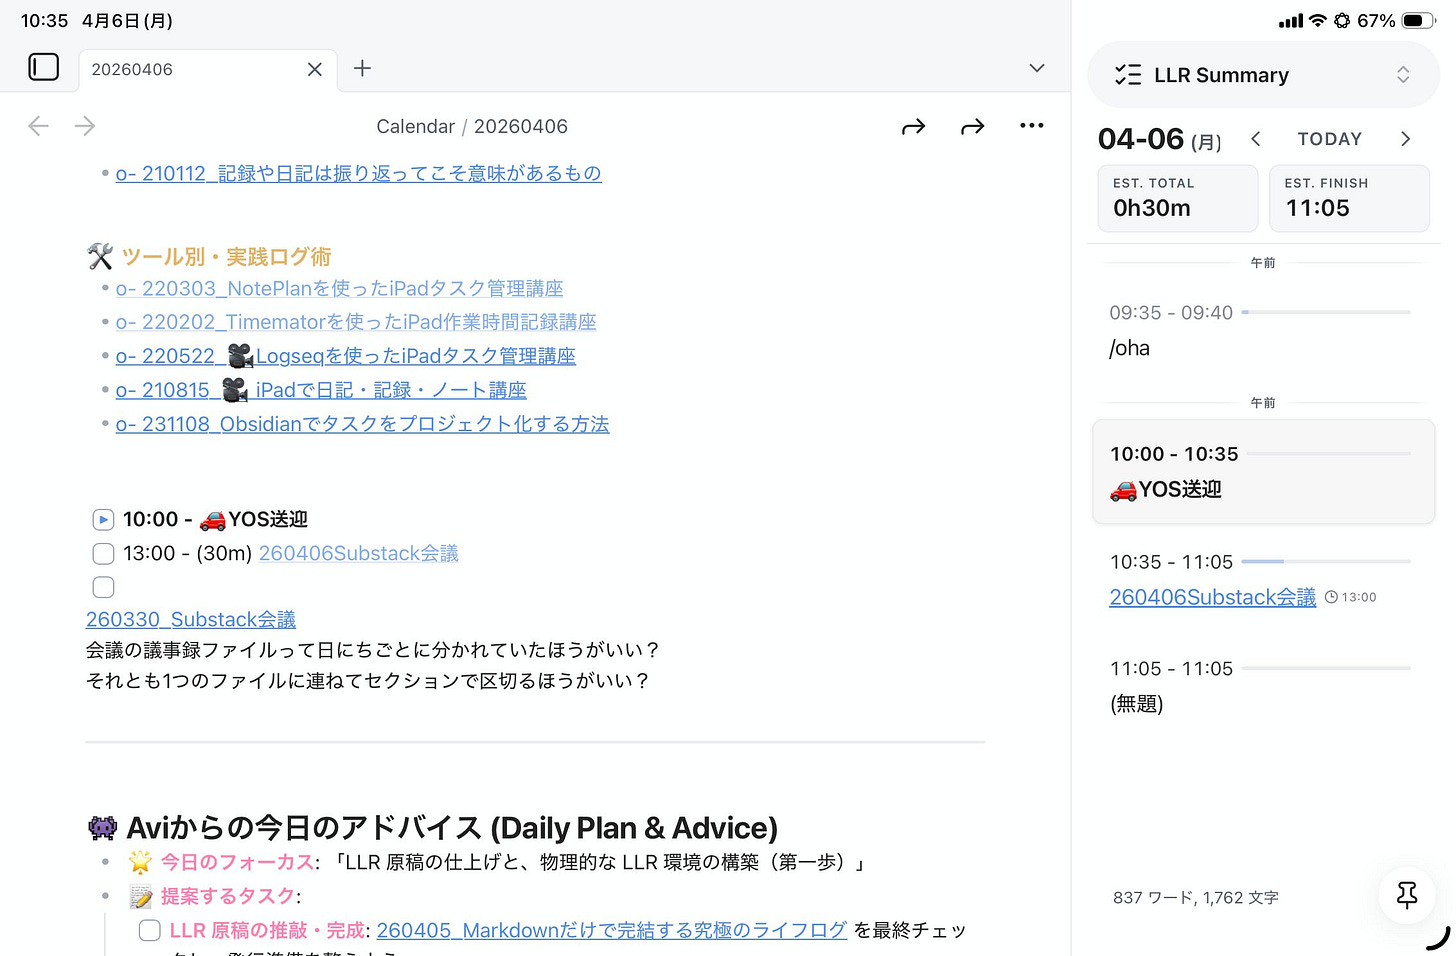Click the first share arrow icon
1456x956 pixels.
tap(913, 125)
